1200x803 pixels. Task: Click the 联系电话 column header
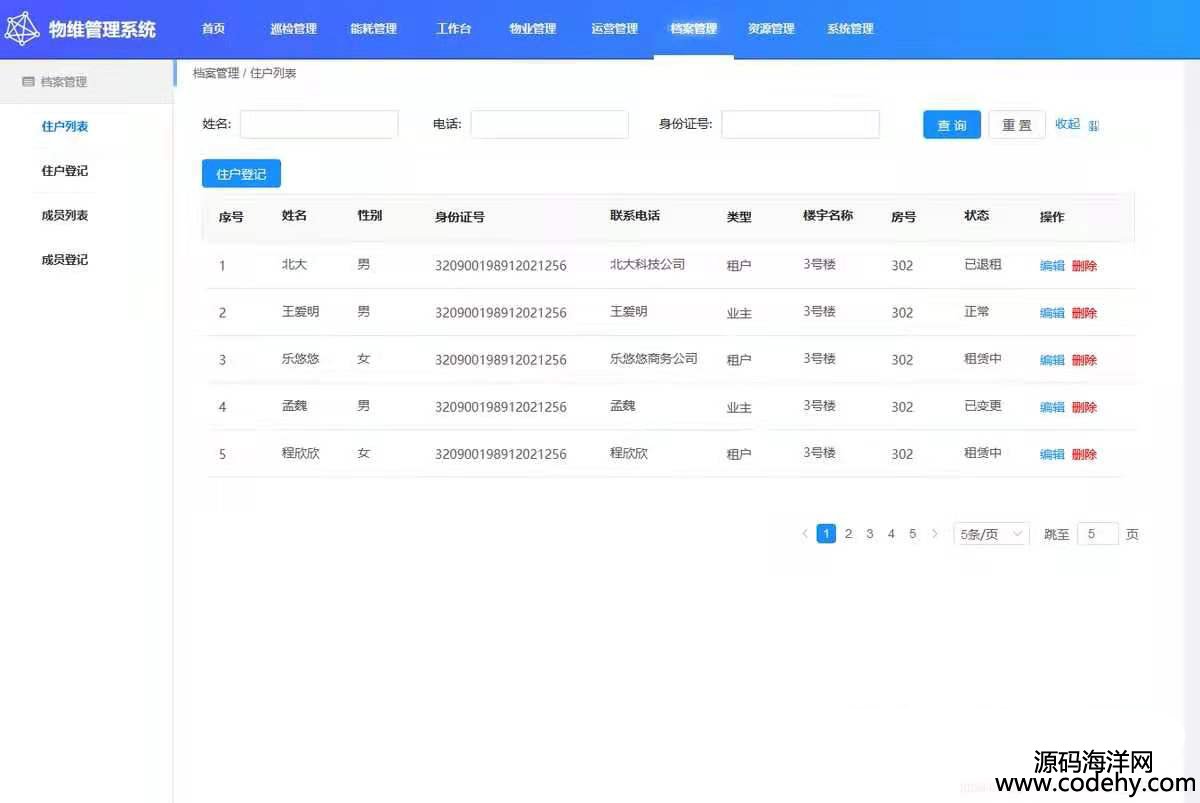pyautogui.click(x=635, y=216)
